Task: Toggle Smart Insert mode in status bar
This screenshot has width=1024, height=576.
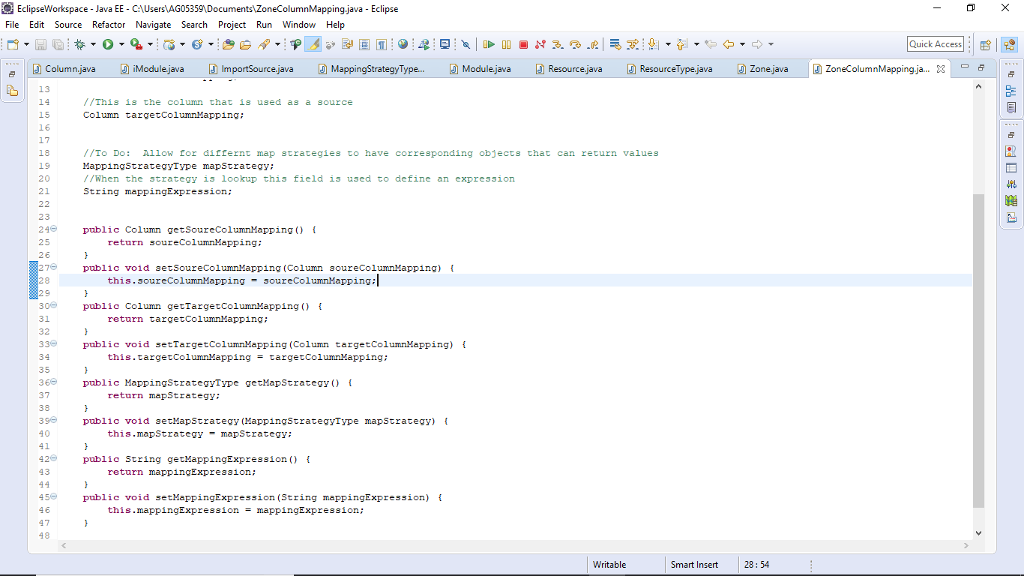Action: 697,564
